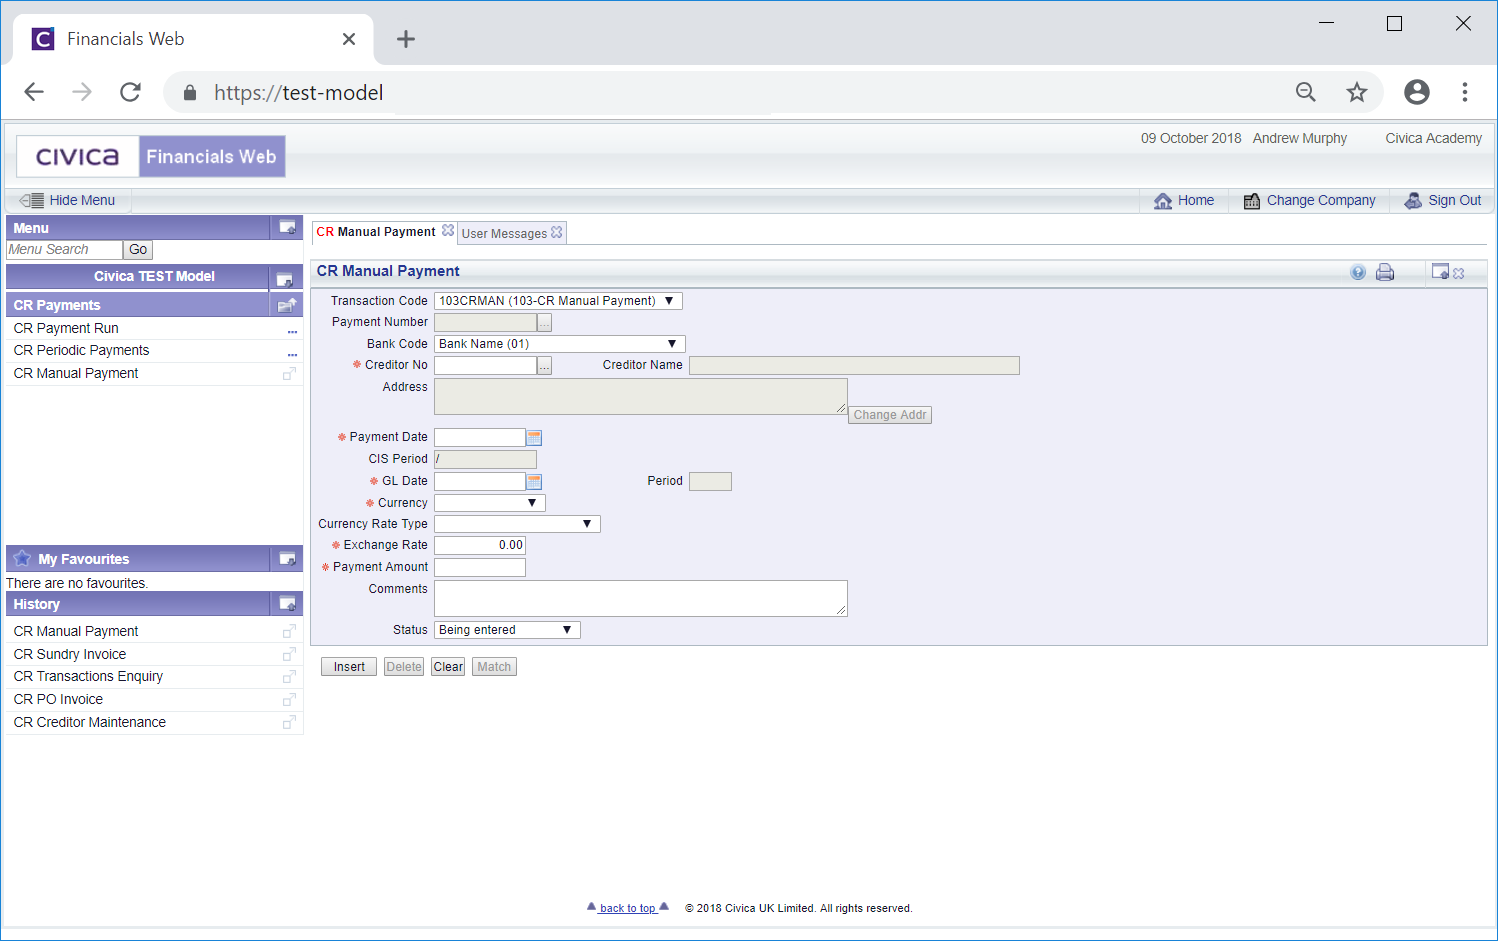Switch to the User Messages tab
The width and height of the screenshot is (1498, 941).
click(504, 234)
